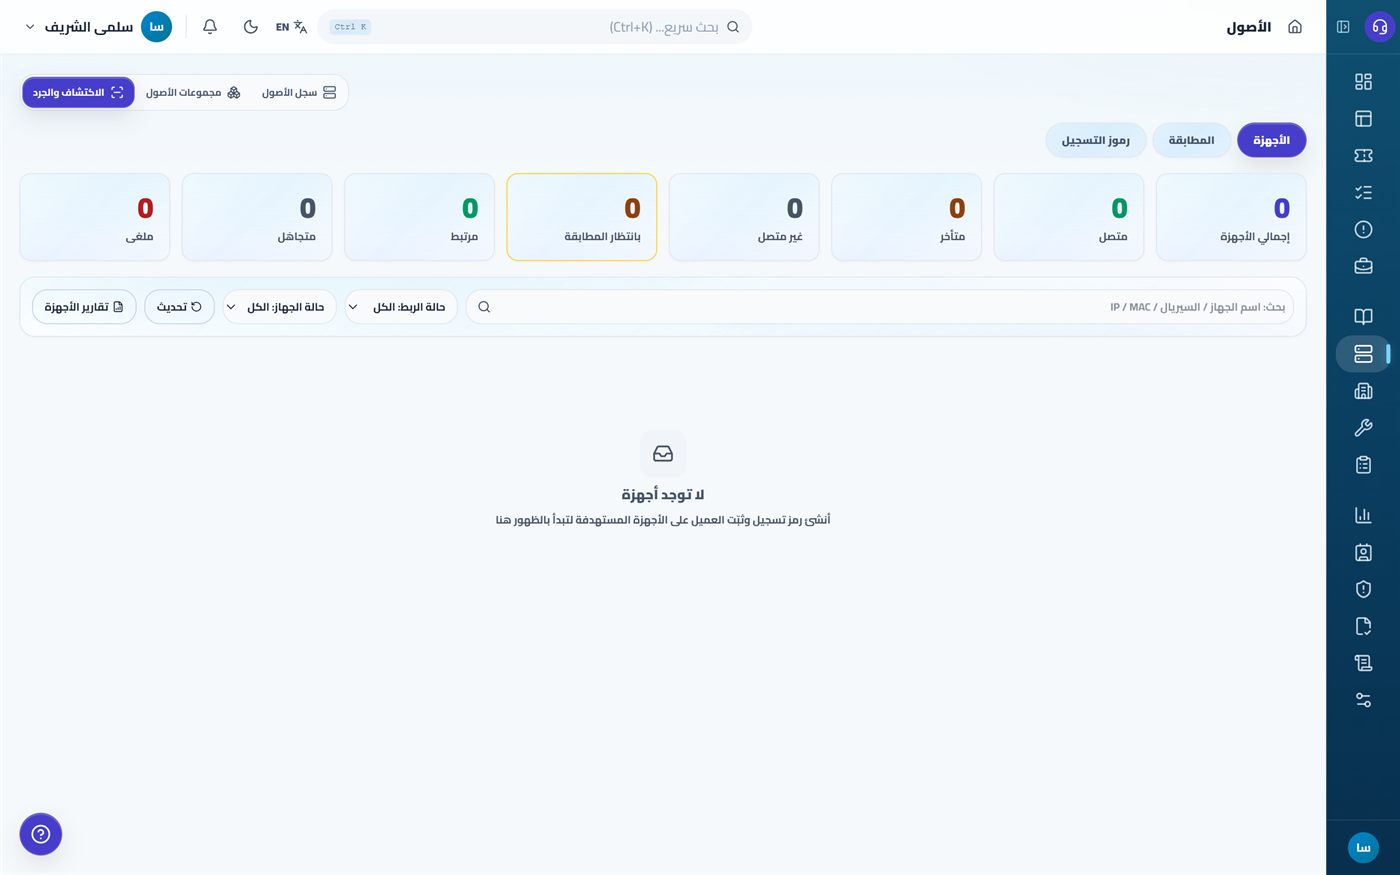Open the layout panel sidebar icon
The height and width of the screenshot is (875, 1400).
(1363, 119)
